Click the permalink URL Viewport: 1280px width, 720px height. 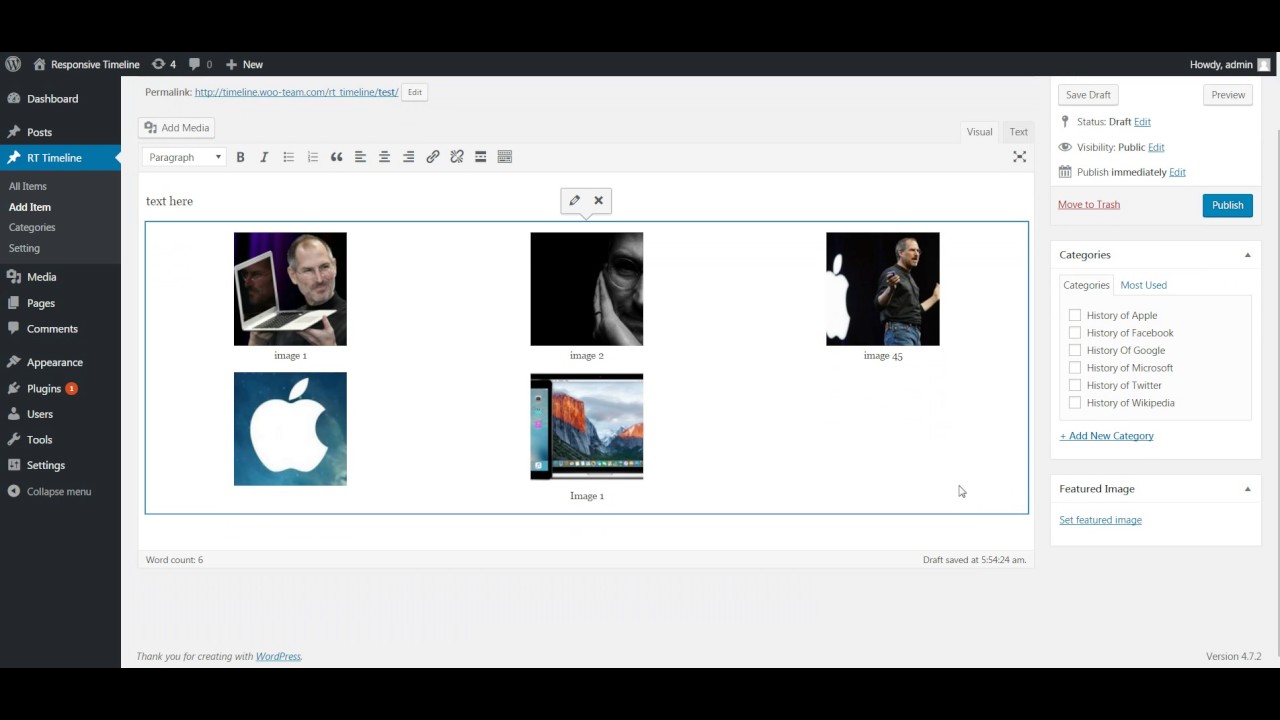click(296, 92)
